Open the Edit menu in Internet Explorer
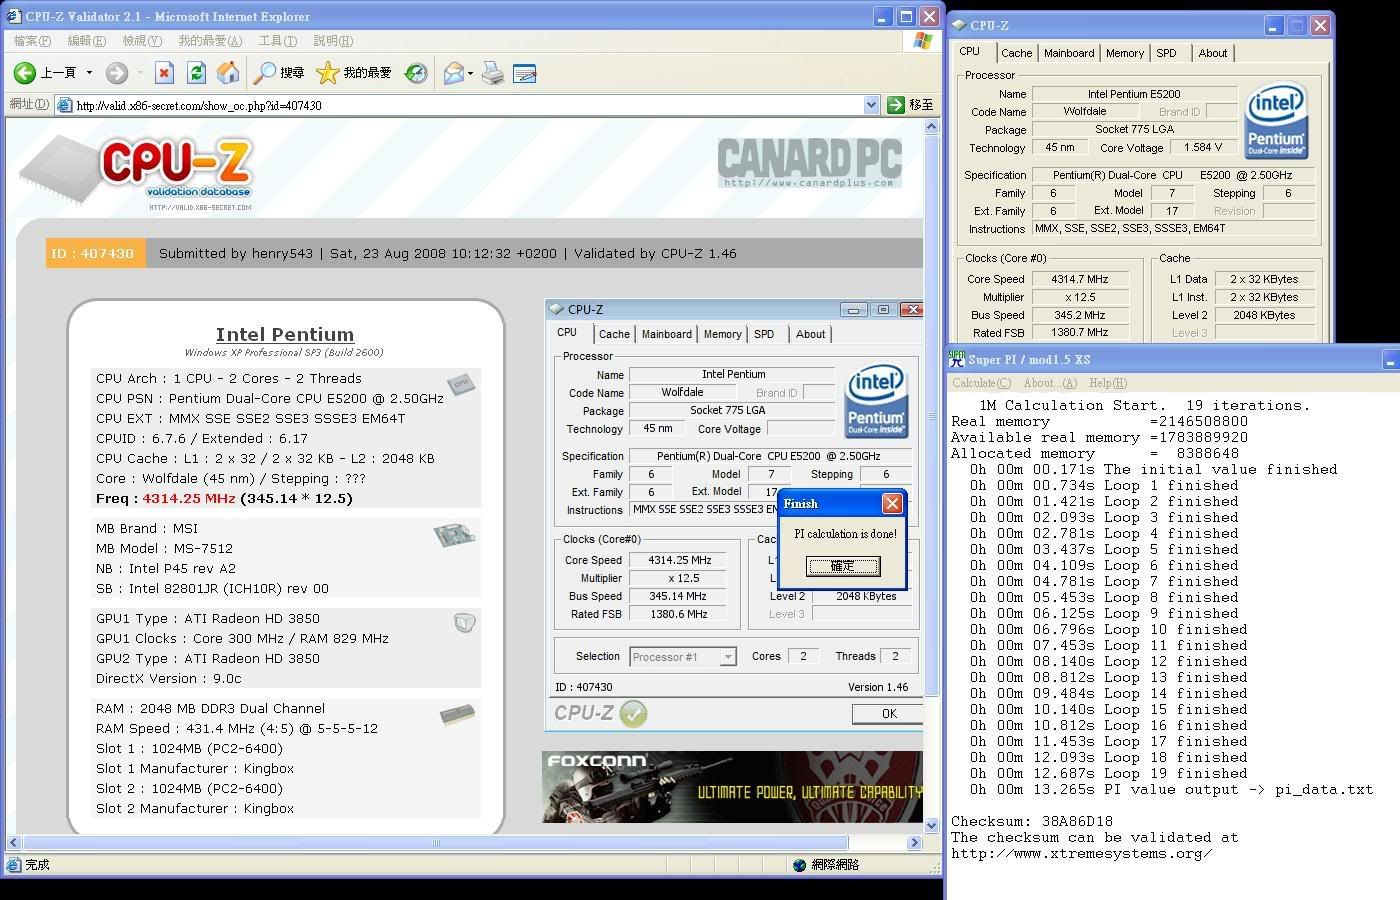This screenshot has width=1400, height=900. click(86, 41)
